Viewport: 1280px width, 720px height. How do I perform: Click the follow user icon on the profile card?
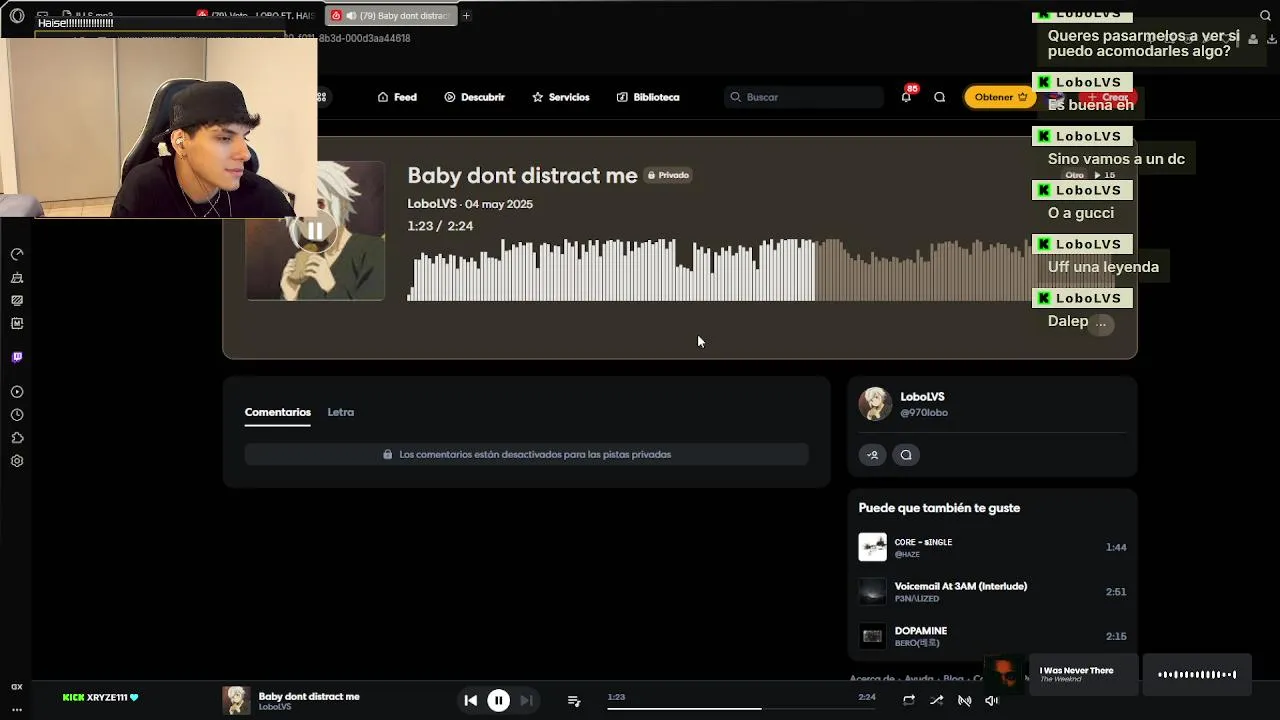872,455
